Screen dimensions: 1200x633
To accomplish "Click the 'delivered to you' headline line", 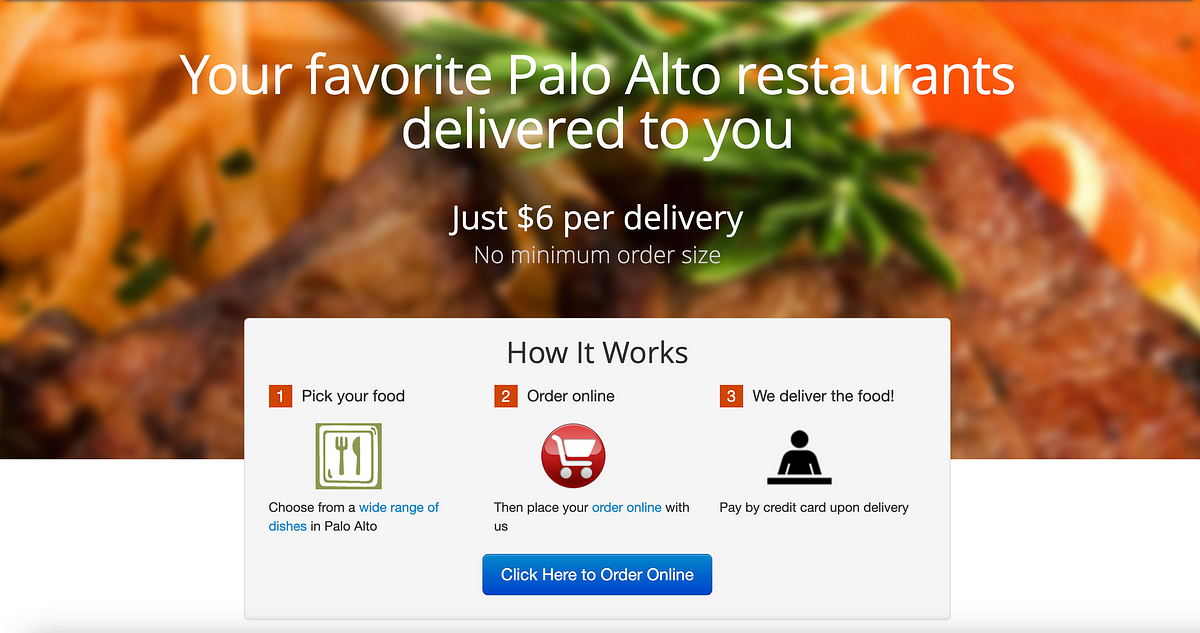I will click(x=597, y=131).
